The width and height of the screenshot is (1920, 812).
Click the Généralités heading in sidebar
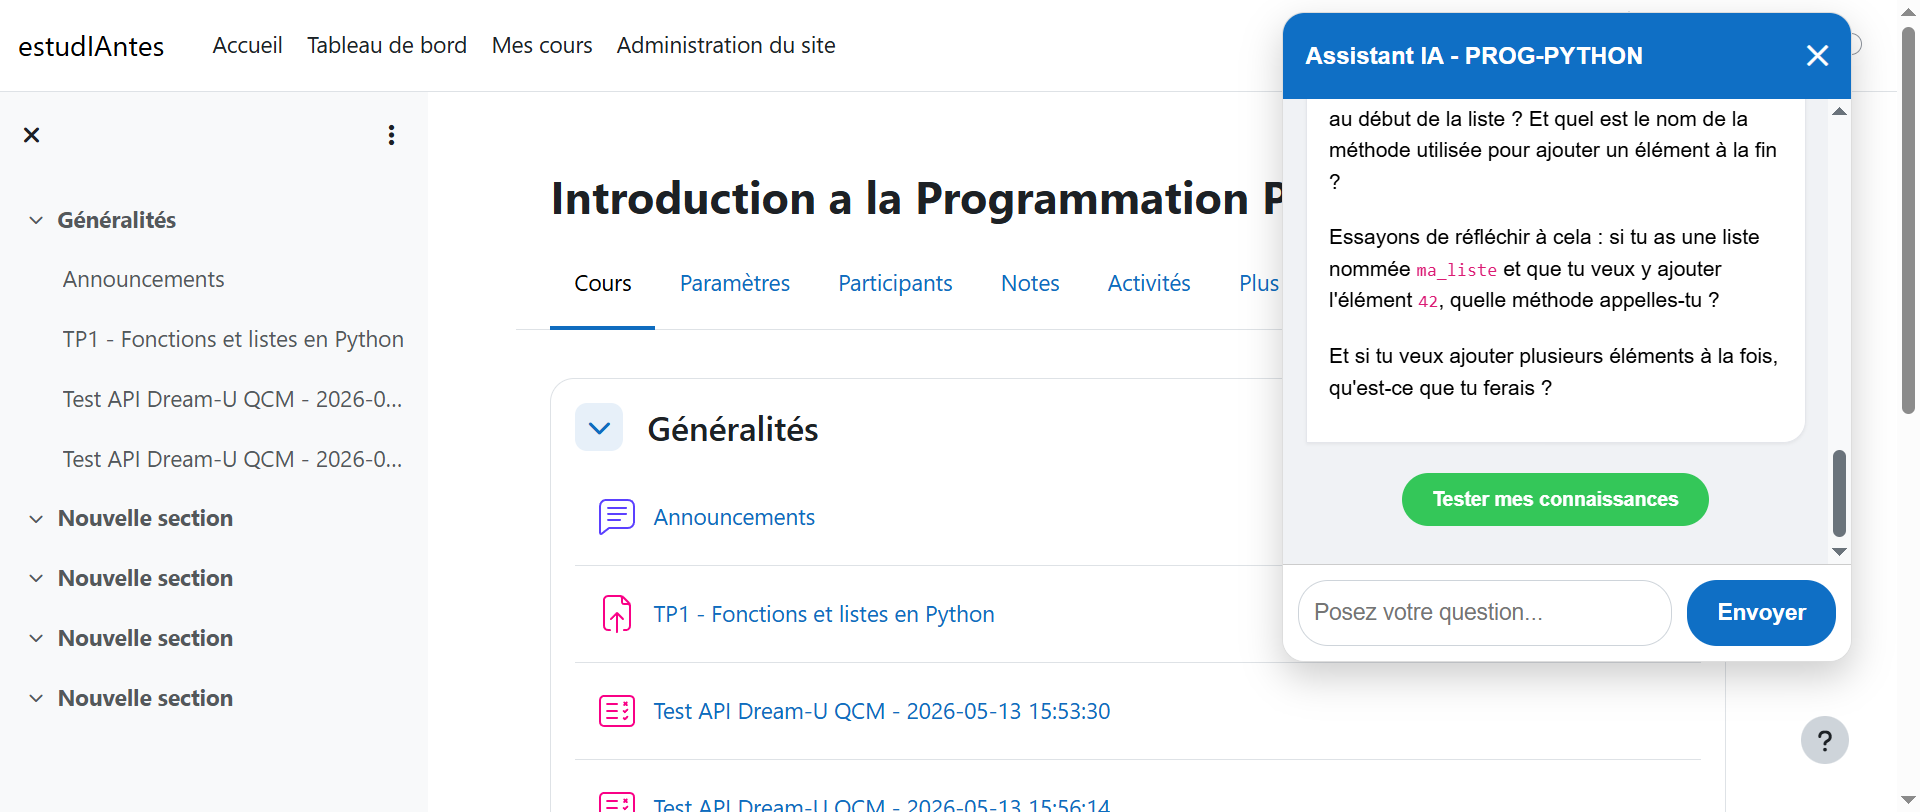point(117,220)
